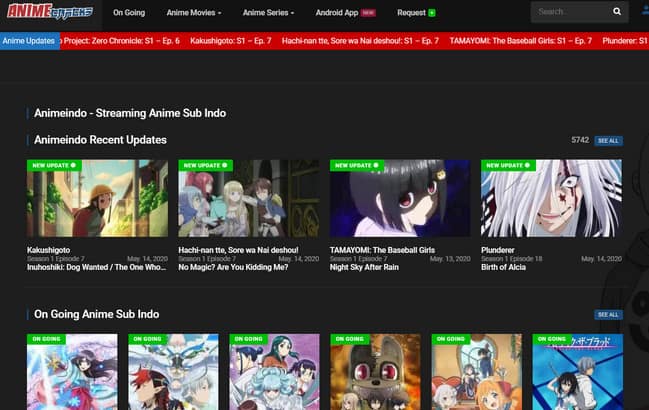649x410 pixels.
Task: Click the NEW badge beside Android App
Action: pyautogui.click(x=368, y=13)
